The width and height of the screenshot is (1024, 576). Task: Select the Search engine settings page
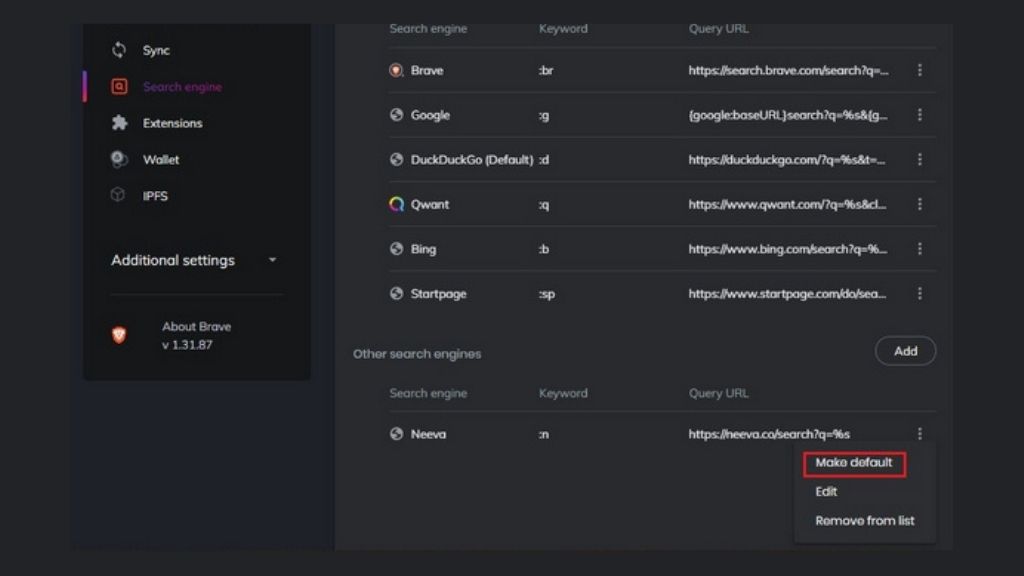(182, 87)
